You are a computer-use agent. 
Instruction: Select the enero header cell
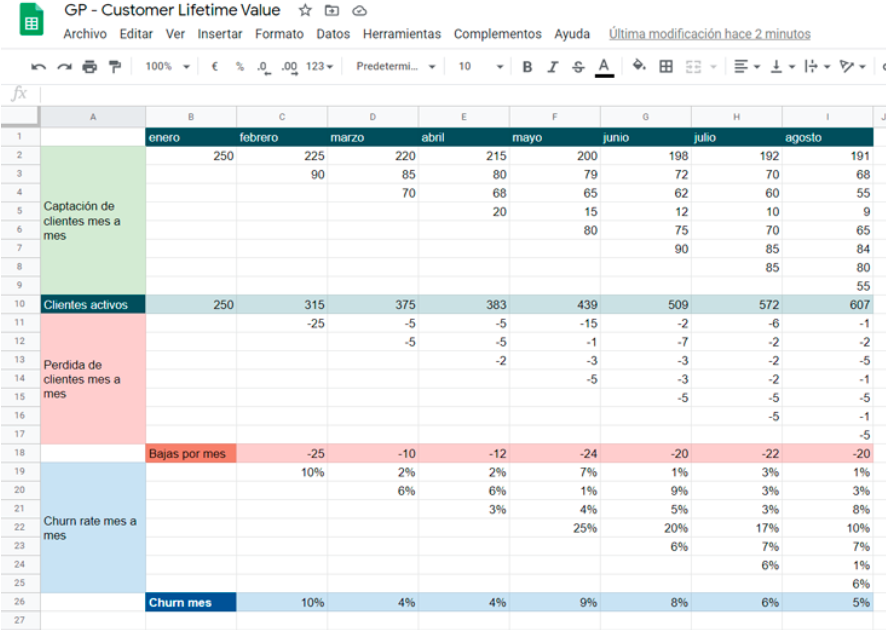(x=191, y=137)
